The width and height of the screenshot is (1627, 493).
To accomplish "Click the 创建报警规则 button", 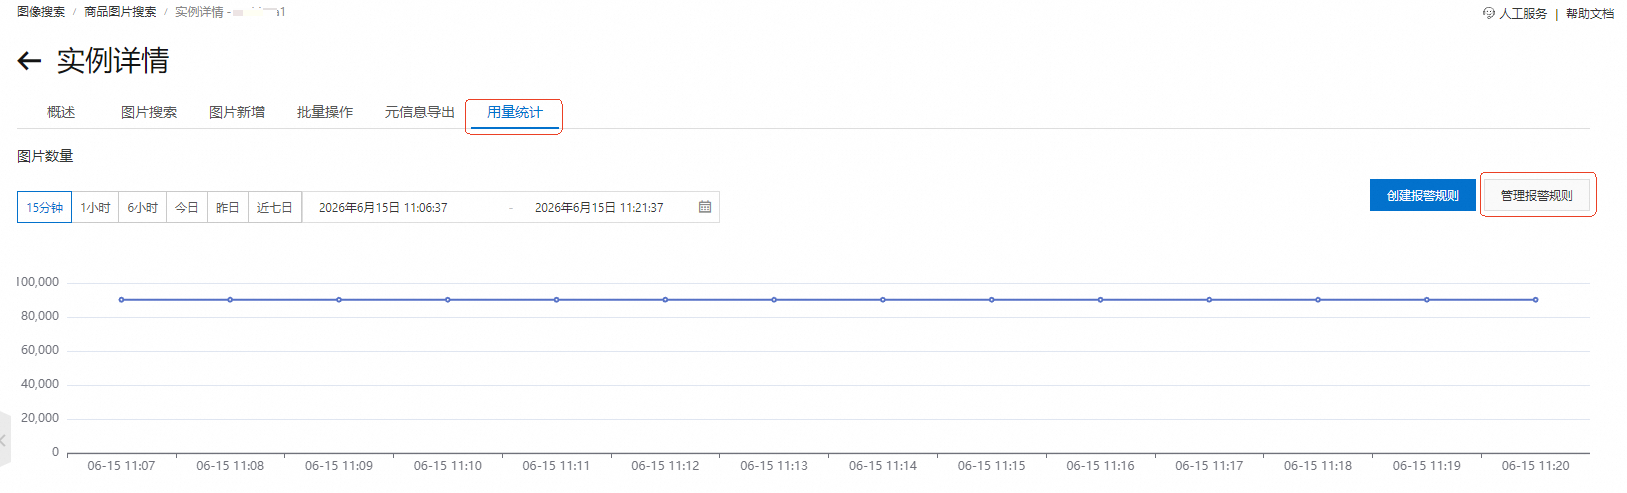I will [1423, 195].
